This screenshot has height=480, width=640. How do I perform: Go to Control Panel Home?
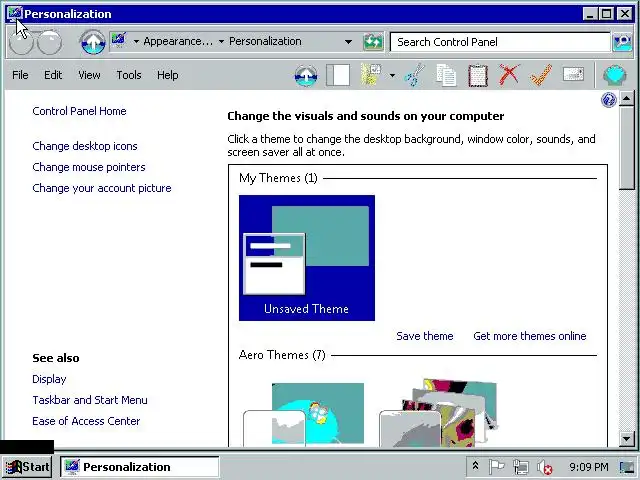coord(79,111)
